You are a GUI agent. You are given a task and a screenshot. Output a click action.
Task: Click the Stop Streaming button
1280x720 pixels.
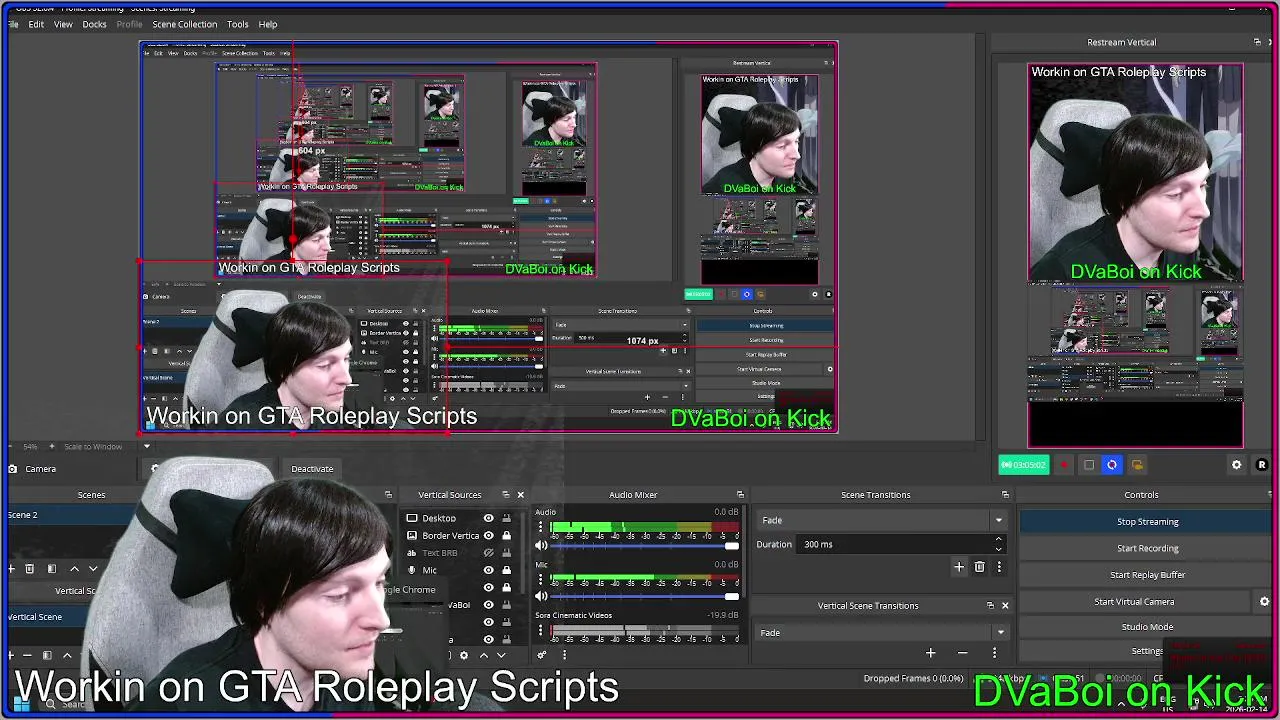click(x=1147, y=521)
